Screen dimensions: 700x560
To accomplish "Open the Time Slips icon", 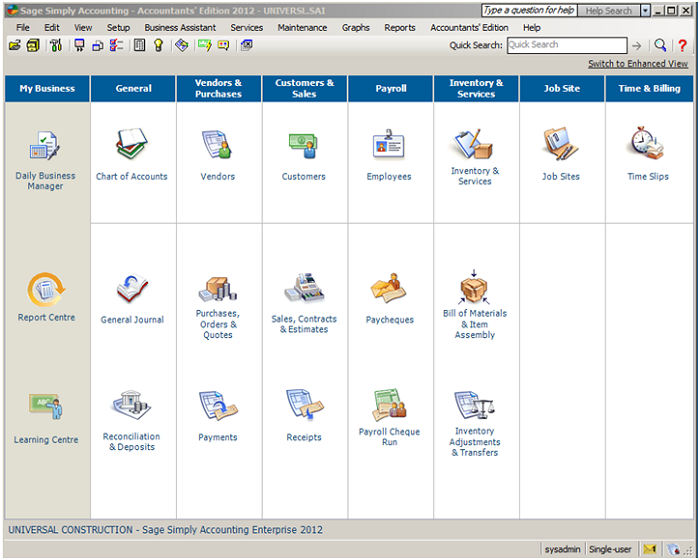I will pos(647,143).
